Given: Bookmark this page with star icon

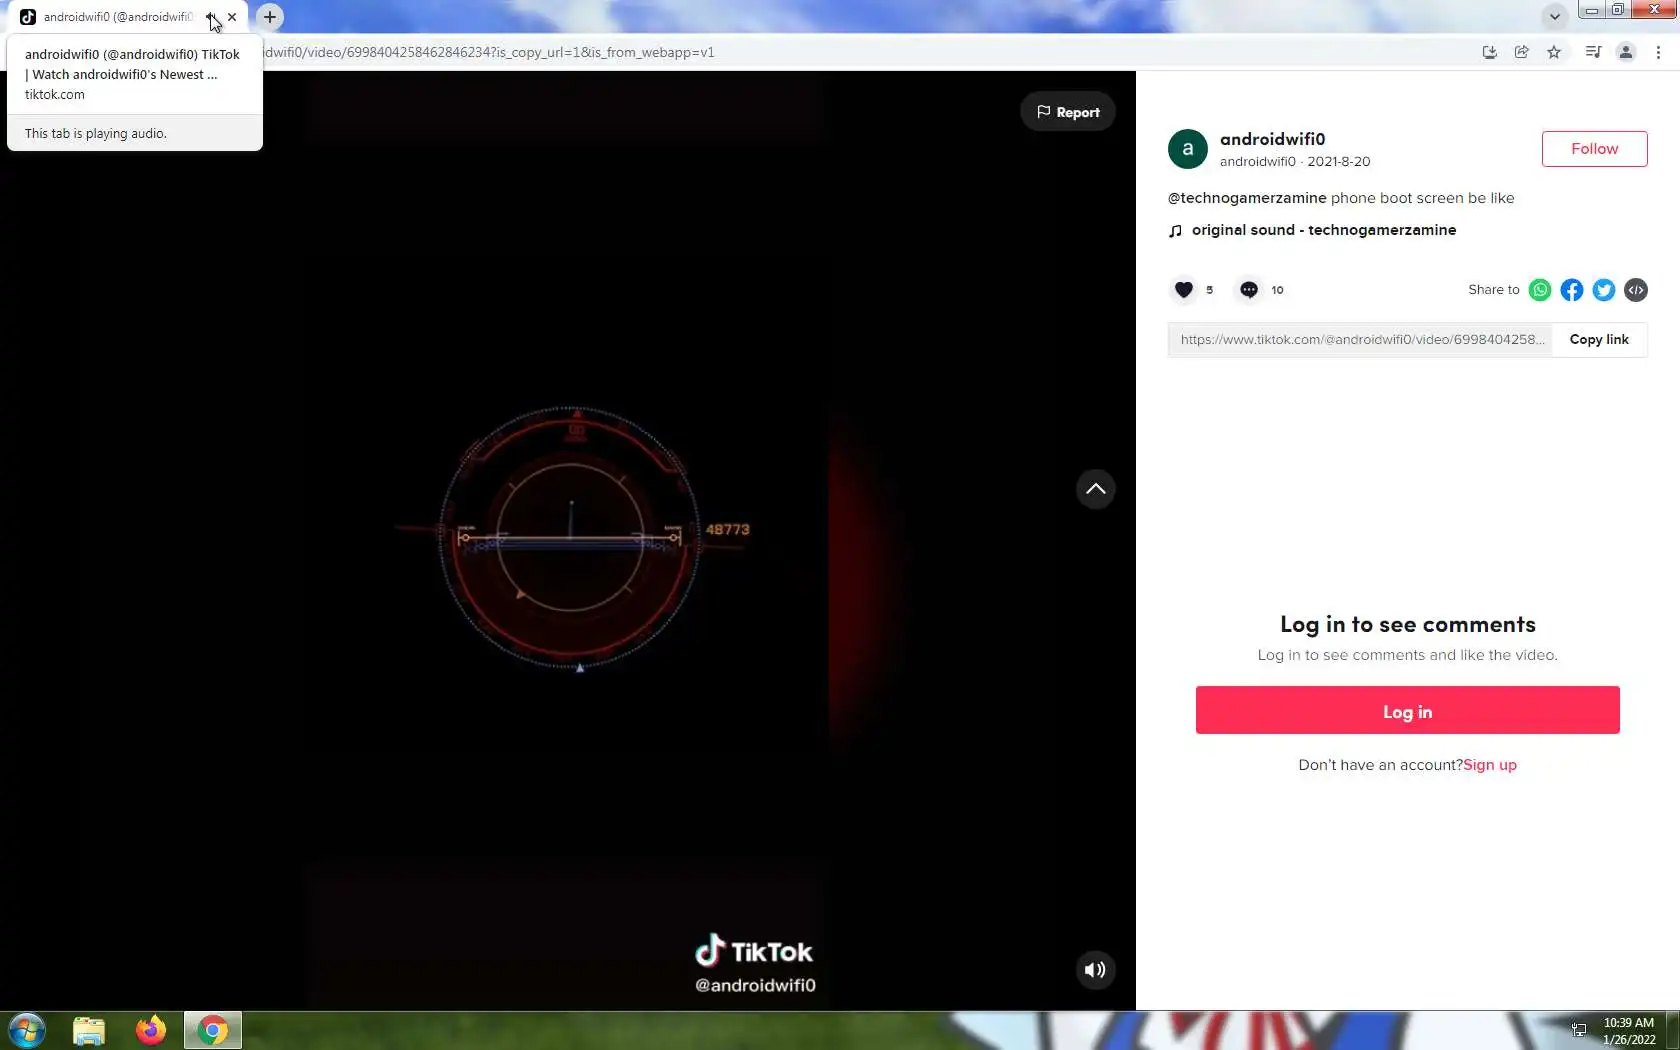Looking at the screenshot, I should click(1554, 52).
